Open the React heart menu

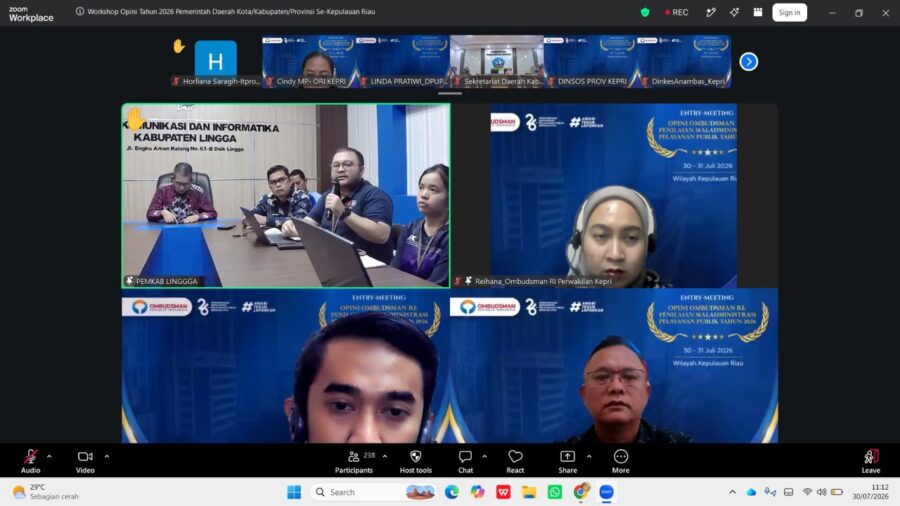tap(515, 461)
